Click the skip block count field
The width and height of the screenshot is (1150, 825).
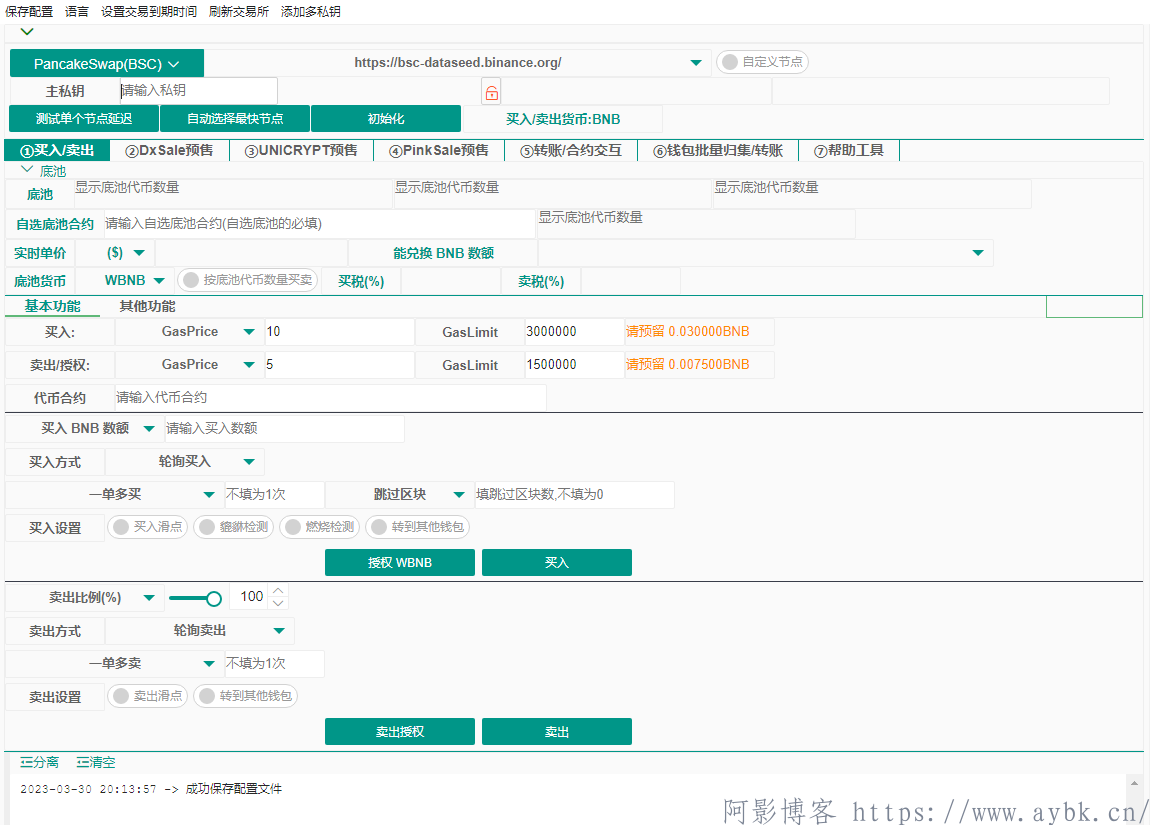[x=574, y=495]
